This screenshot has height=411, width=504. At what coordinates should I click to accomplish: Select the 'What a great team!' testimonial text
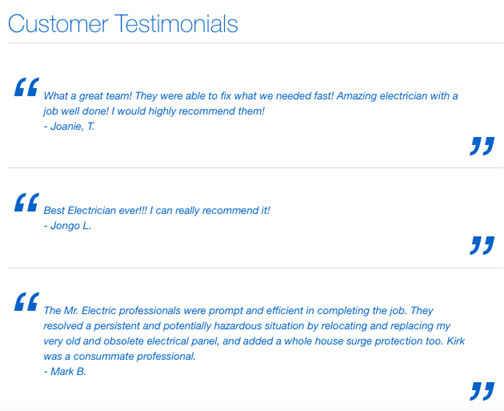(x=251, y=103)
